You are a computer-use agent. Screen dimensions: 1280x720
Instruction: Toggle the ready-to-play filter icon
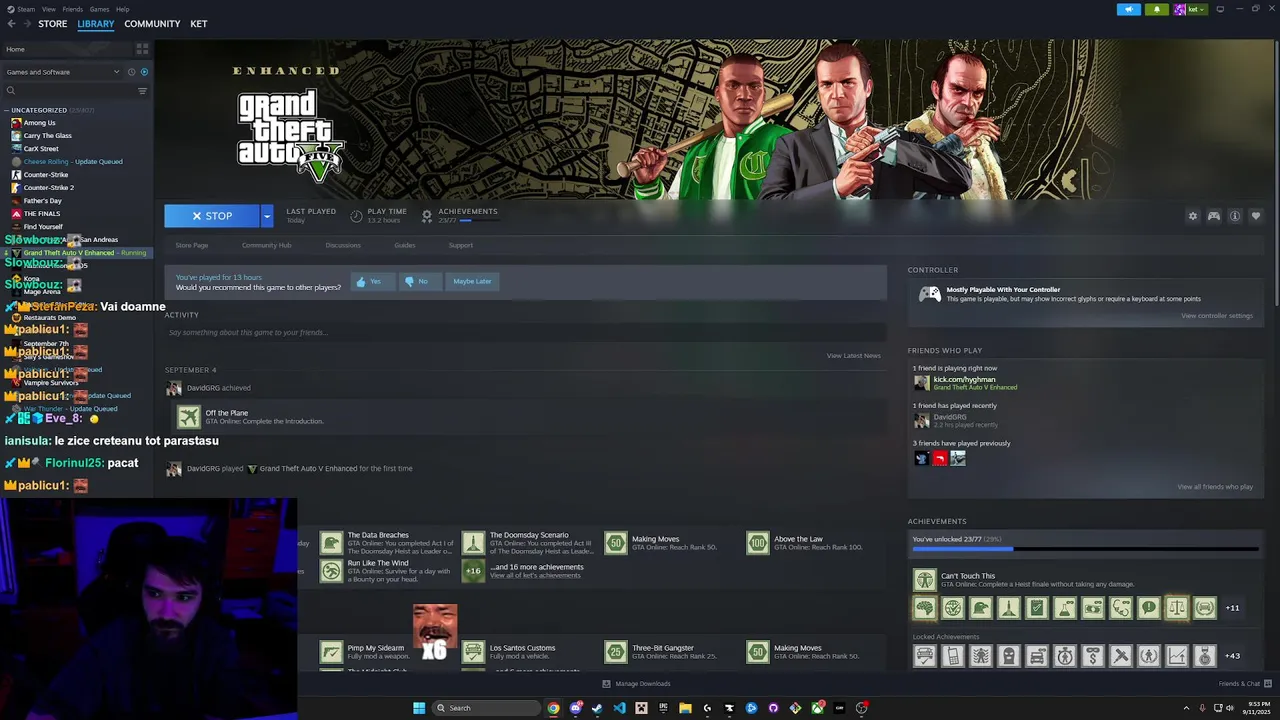[x=144, y=72]
